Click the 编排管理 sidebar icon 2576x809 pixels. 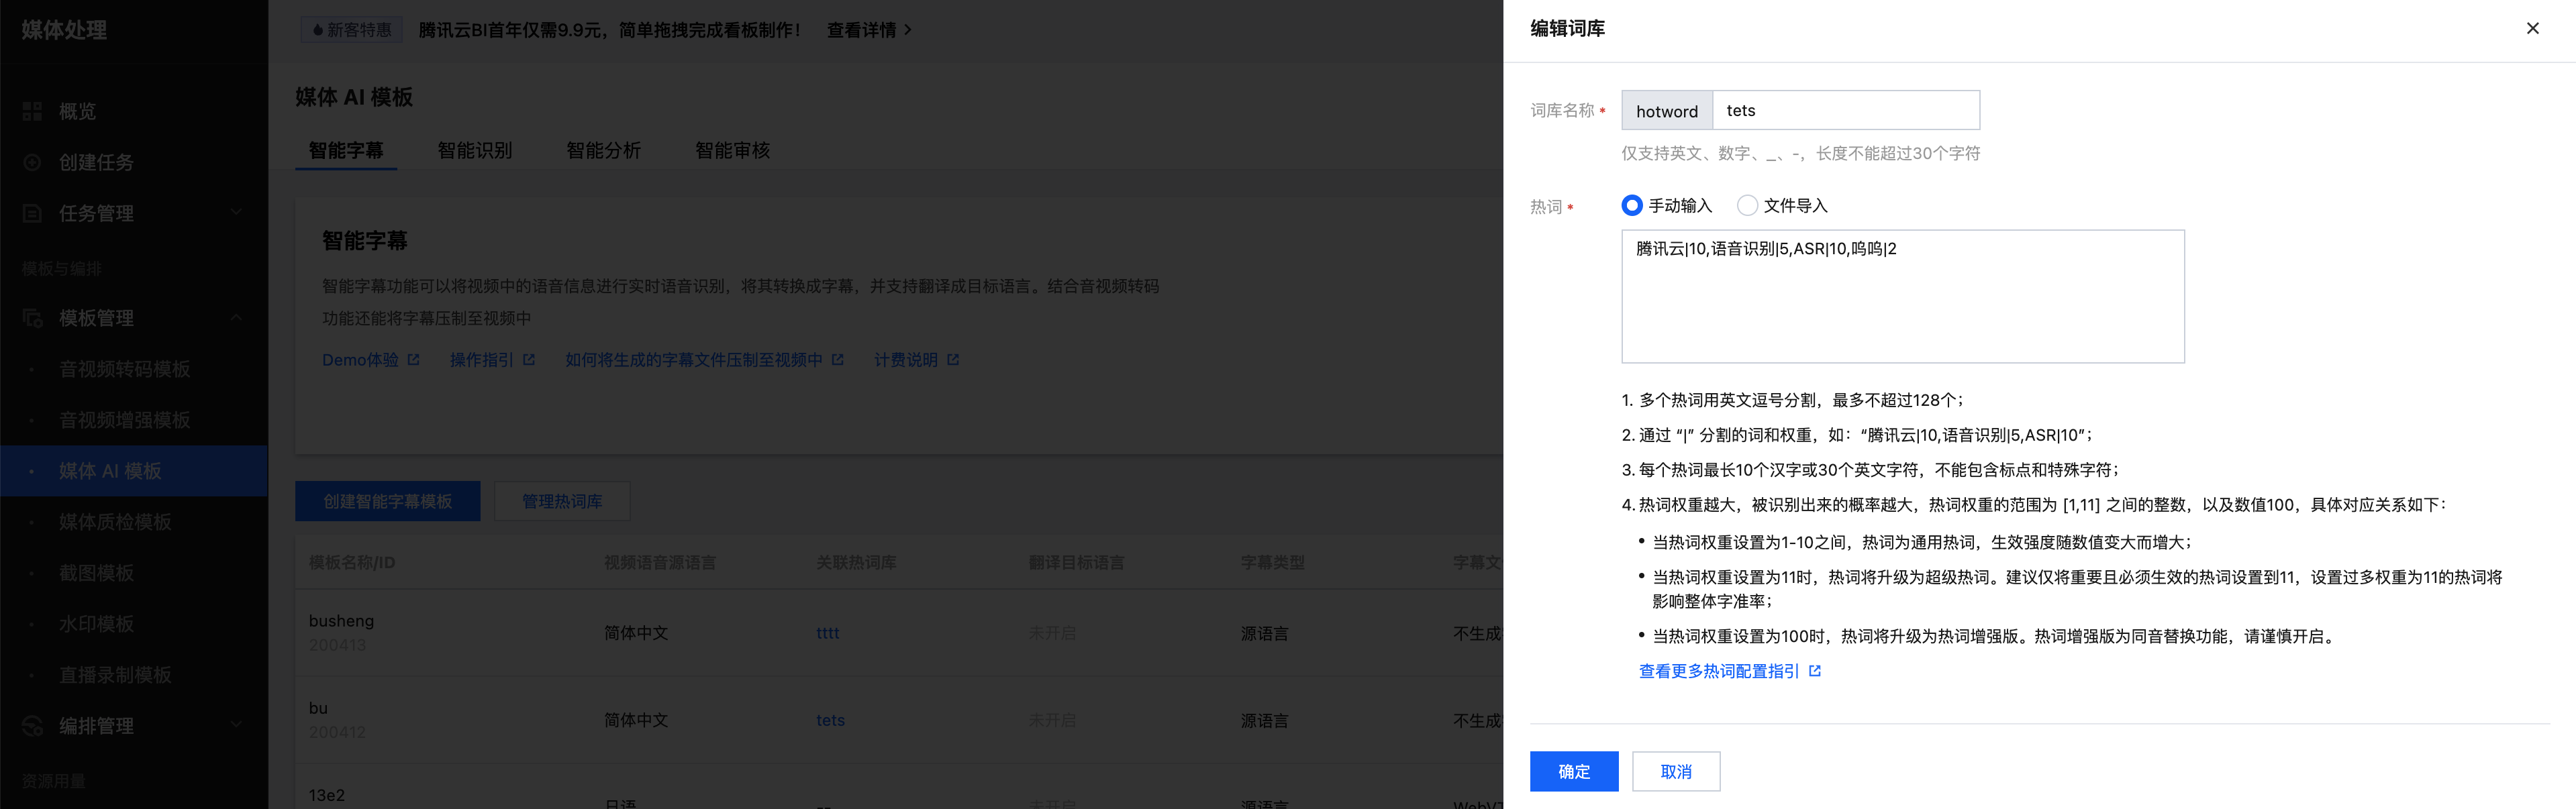tap(32, 726)
